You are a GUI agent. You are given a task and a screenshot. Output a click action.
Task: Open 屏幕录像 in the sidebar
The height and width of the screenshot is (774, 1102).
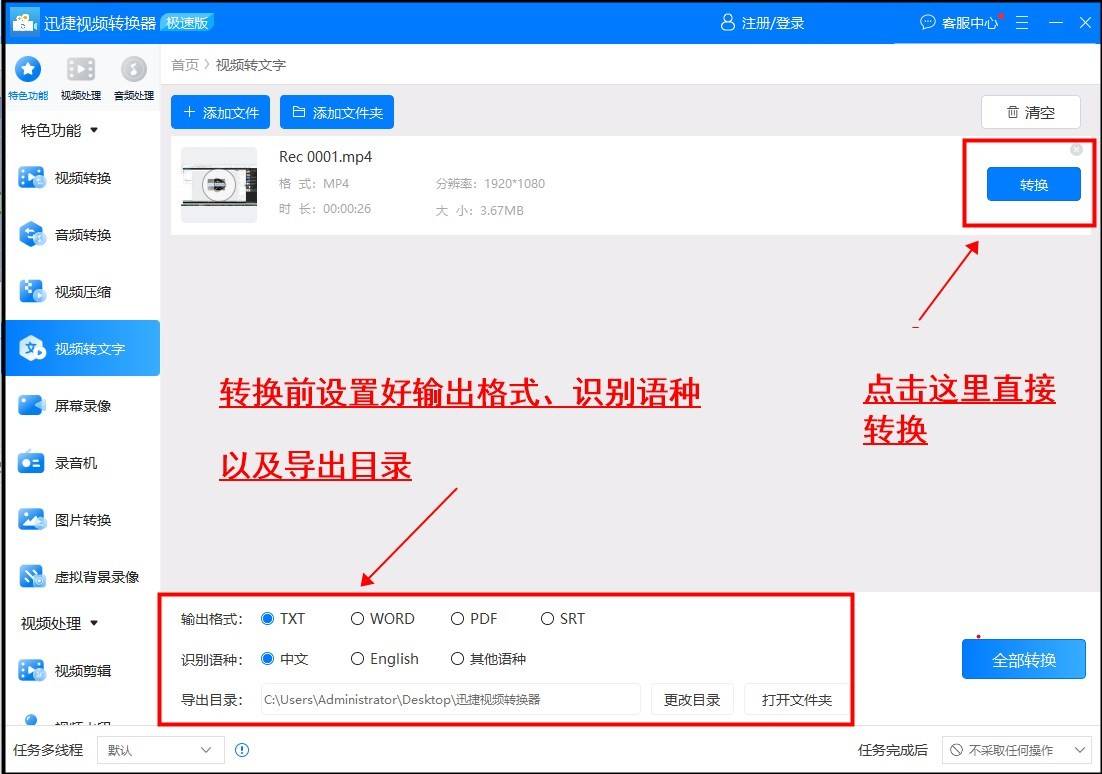pos(82,406)
